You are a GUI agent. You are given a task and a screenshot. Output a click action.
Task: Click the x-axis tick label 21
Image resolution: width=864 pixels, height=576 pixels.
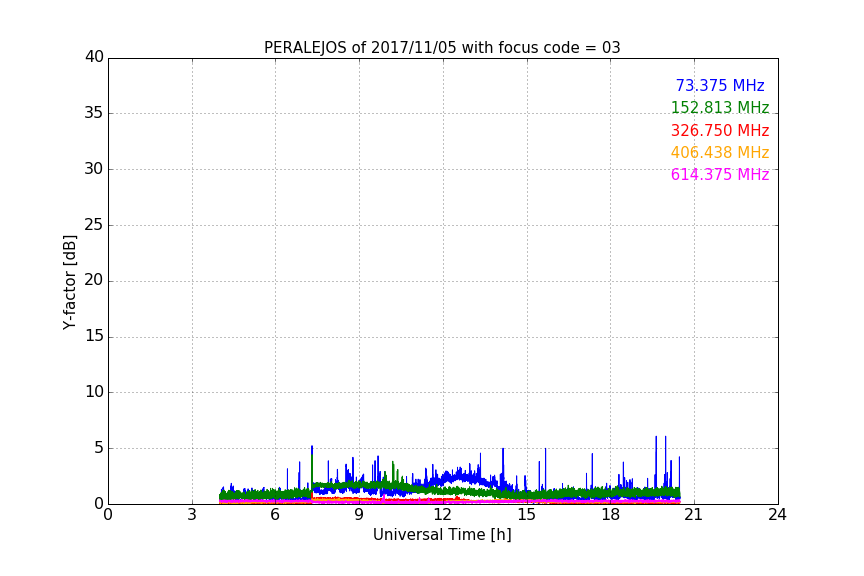(694, 515)
